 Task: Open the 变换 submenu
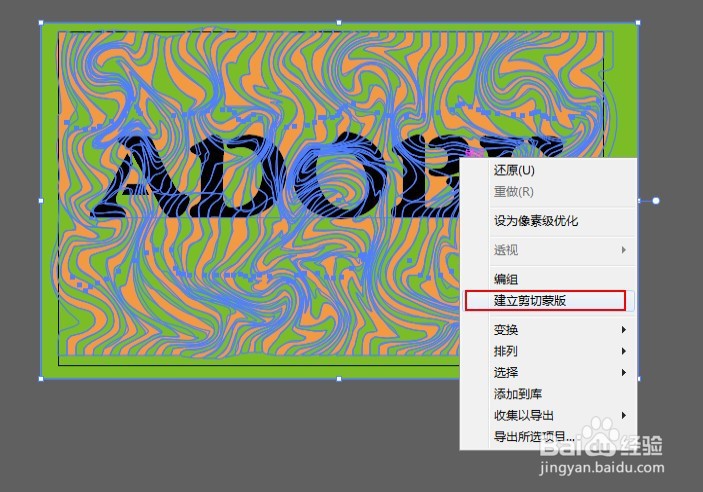coord(548,330)
